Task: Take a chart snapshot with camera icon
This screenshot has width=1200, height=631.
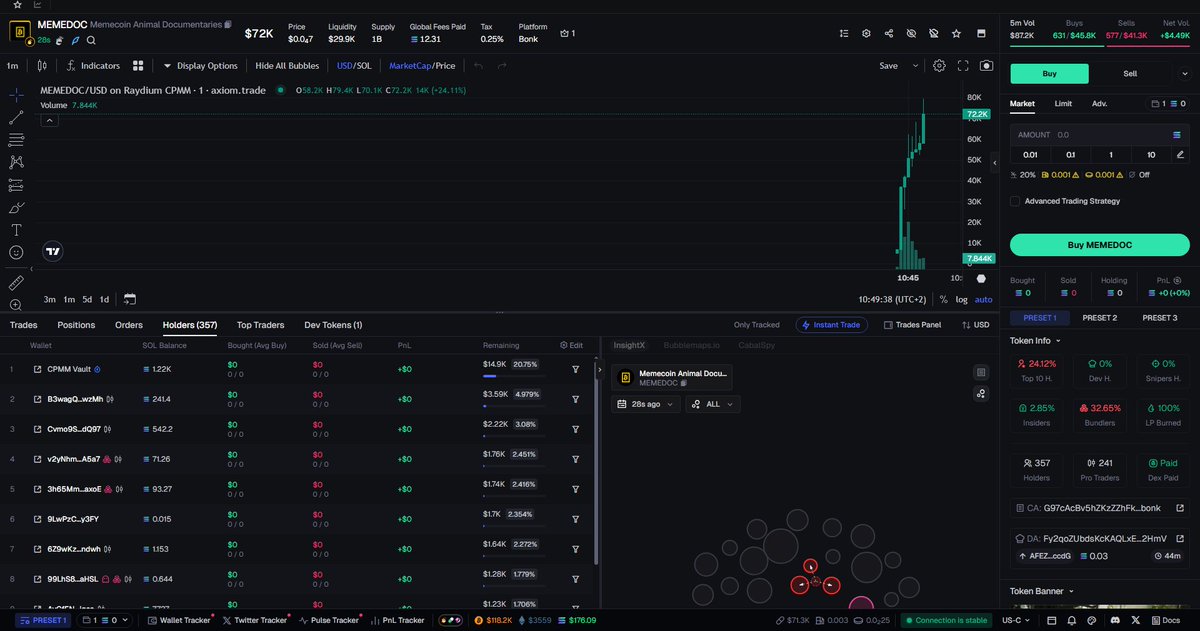Action: click(987, 66)
